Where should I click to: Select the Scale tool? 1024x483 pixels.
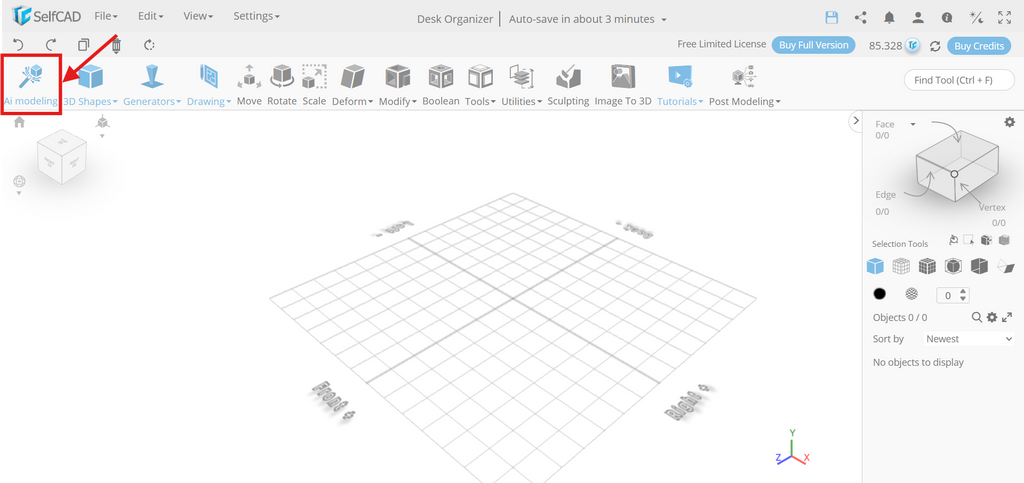(314, 85)
